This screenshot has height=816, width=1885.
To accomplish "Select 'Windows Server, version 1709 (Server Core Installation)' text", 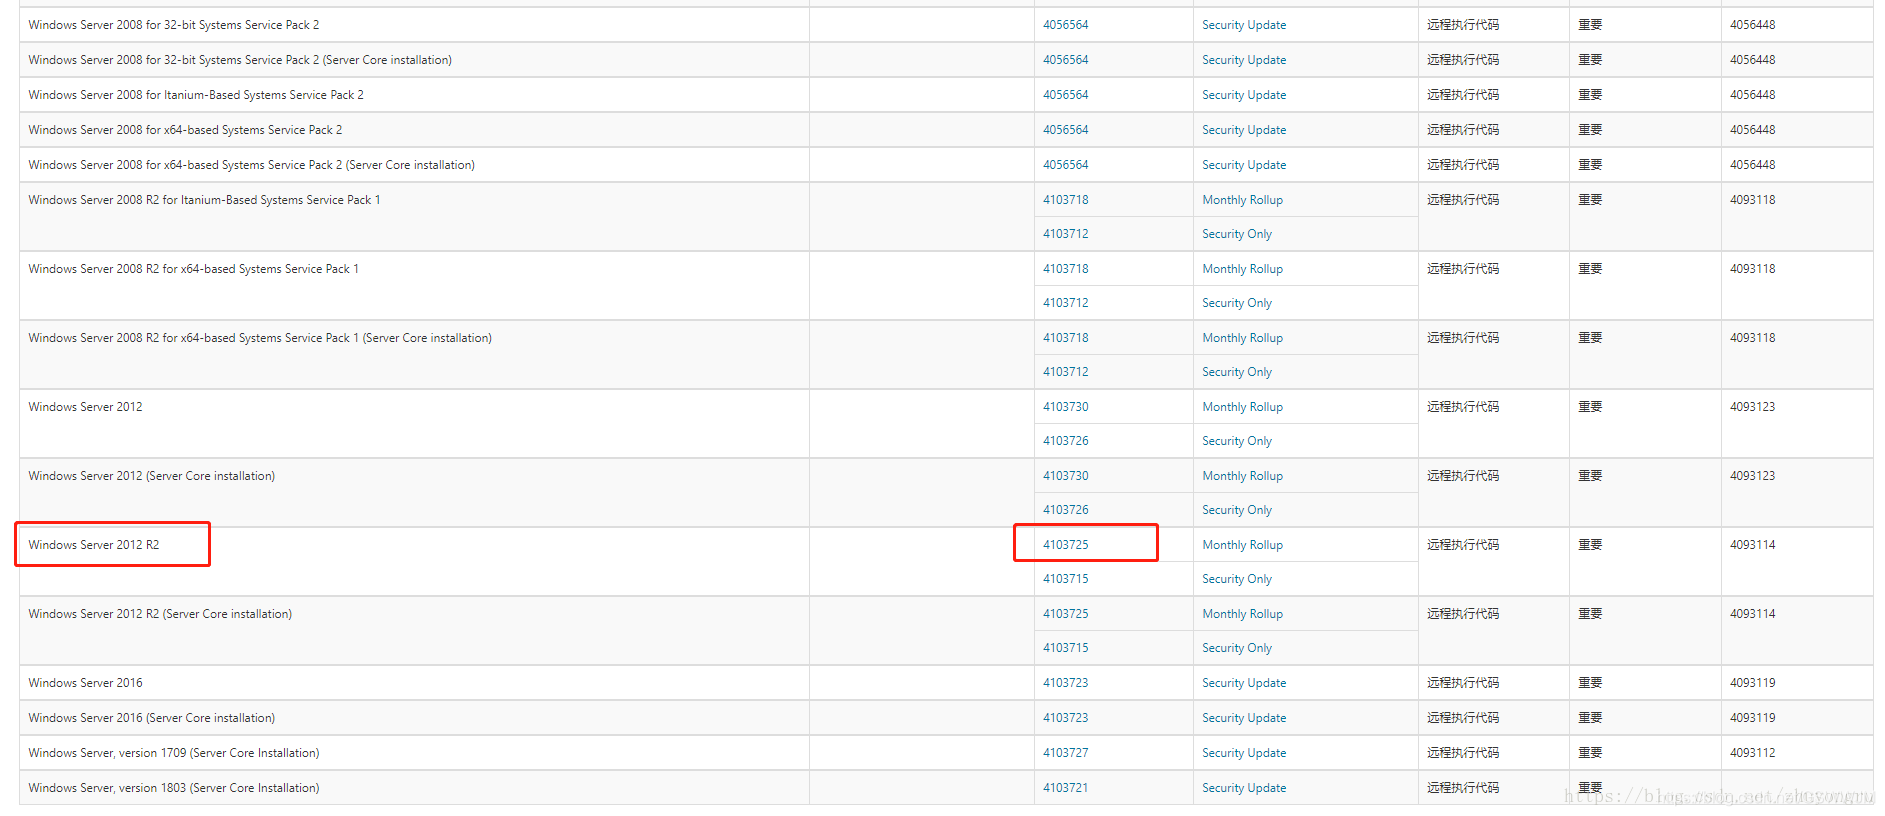I will coord(174,753).
